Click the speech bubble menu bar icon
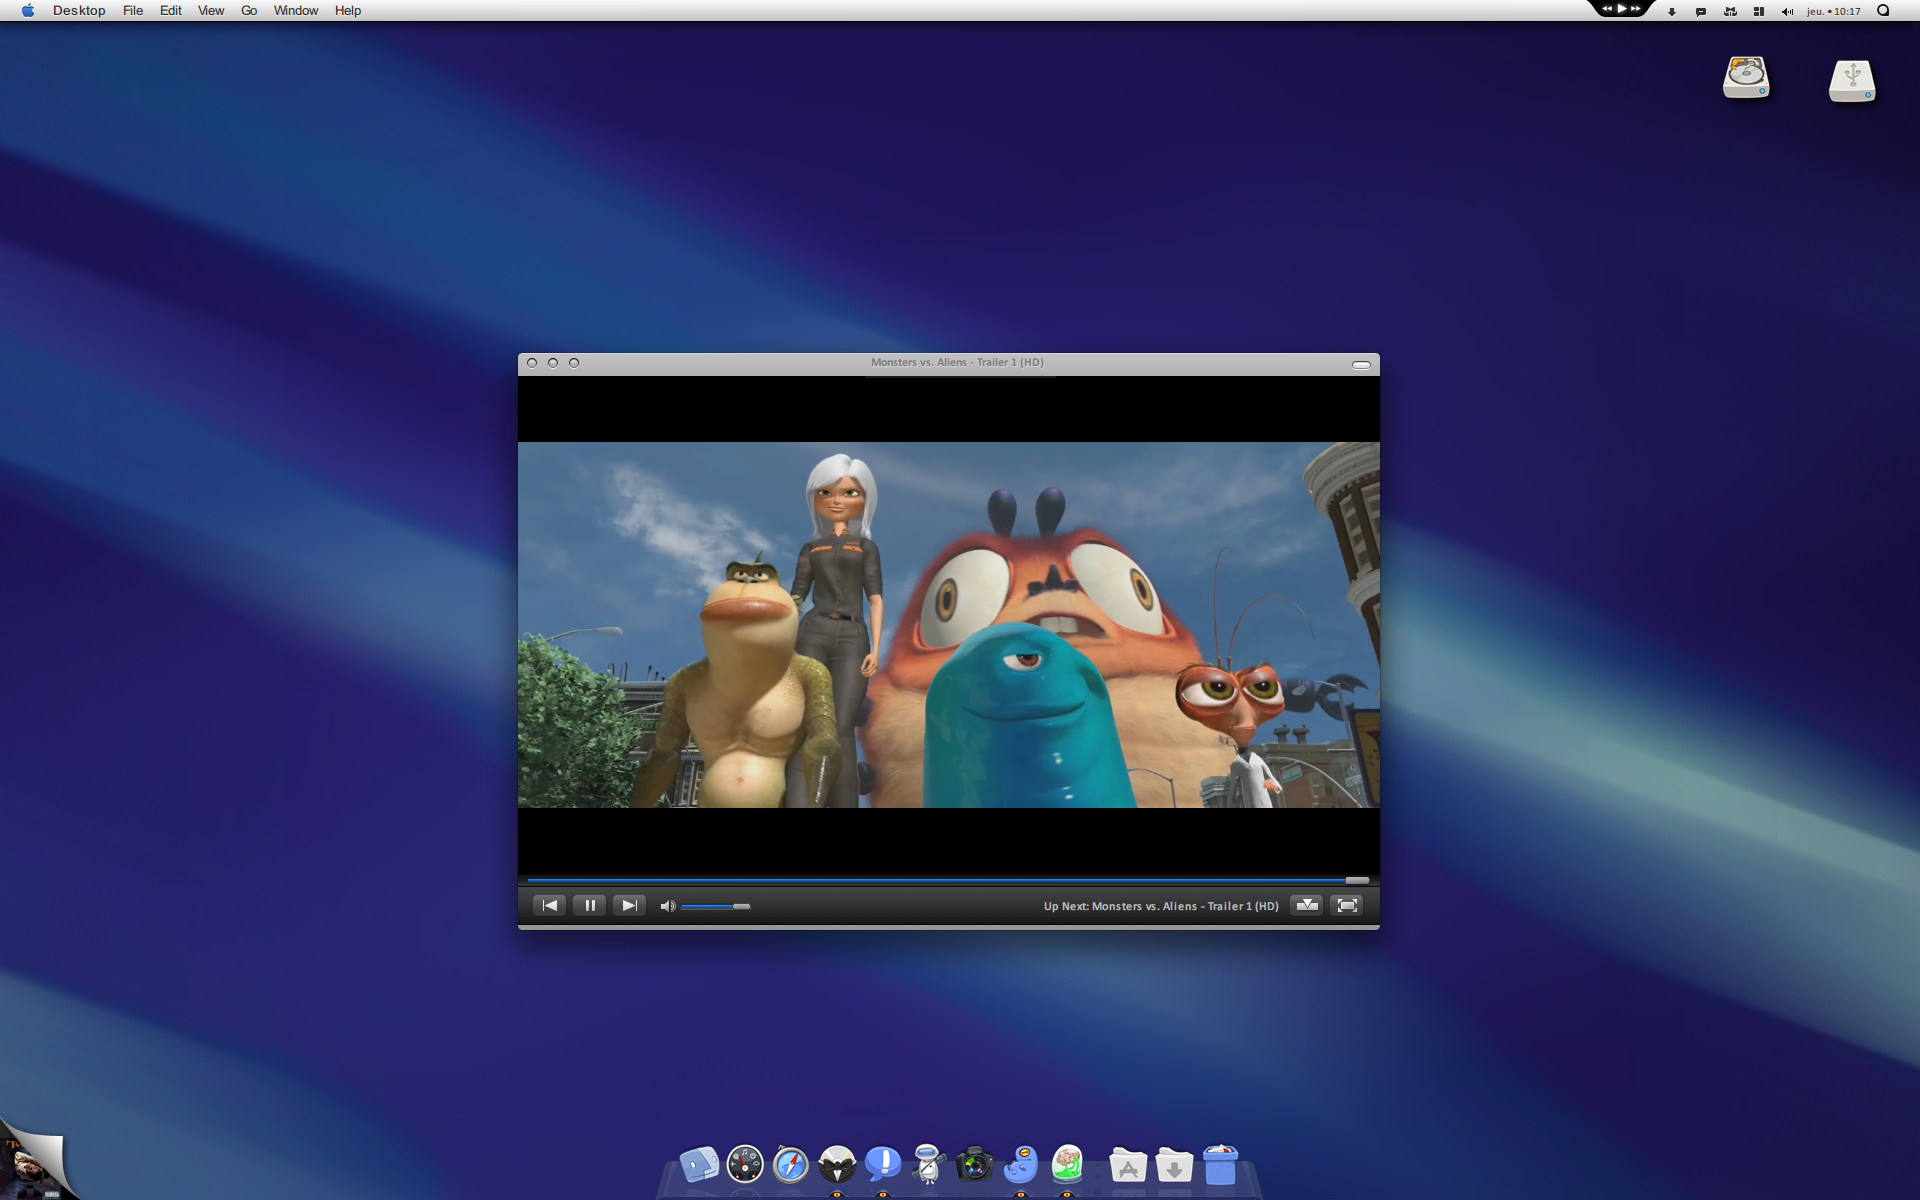Screen dimensions: 1920x1200 click(1701, 11)
